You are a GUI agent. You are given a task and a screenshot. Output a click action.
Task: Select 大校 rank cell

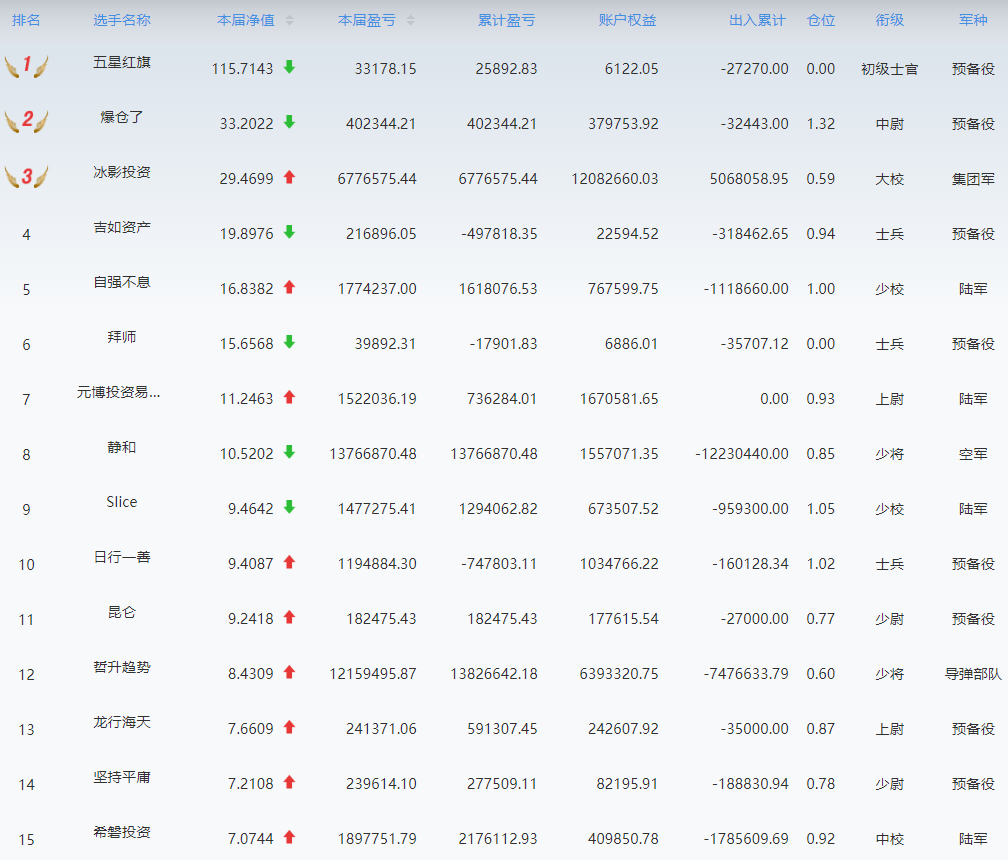890,179
